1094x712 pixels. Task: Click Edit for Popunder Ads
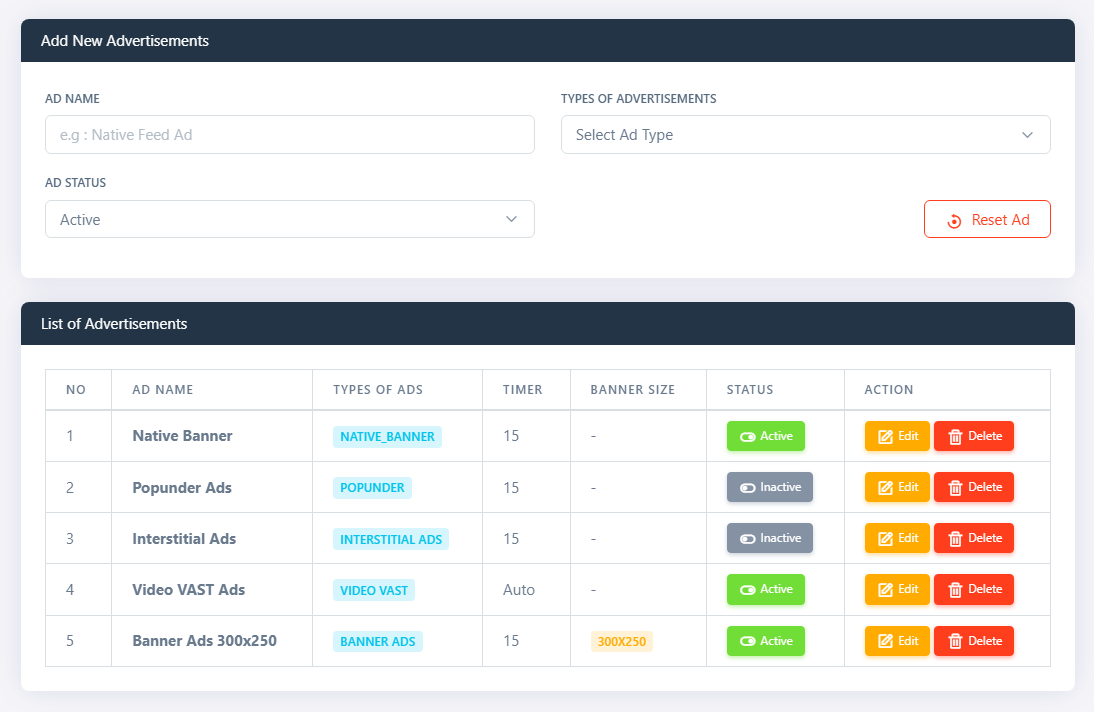tap(897, 487)
